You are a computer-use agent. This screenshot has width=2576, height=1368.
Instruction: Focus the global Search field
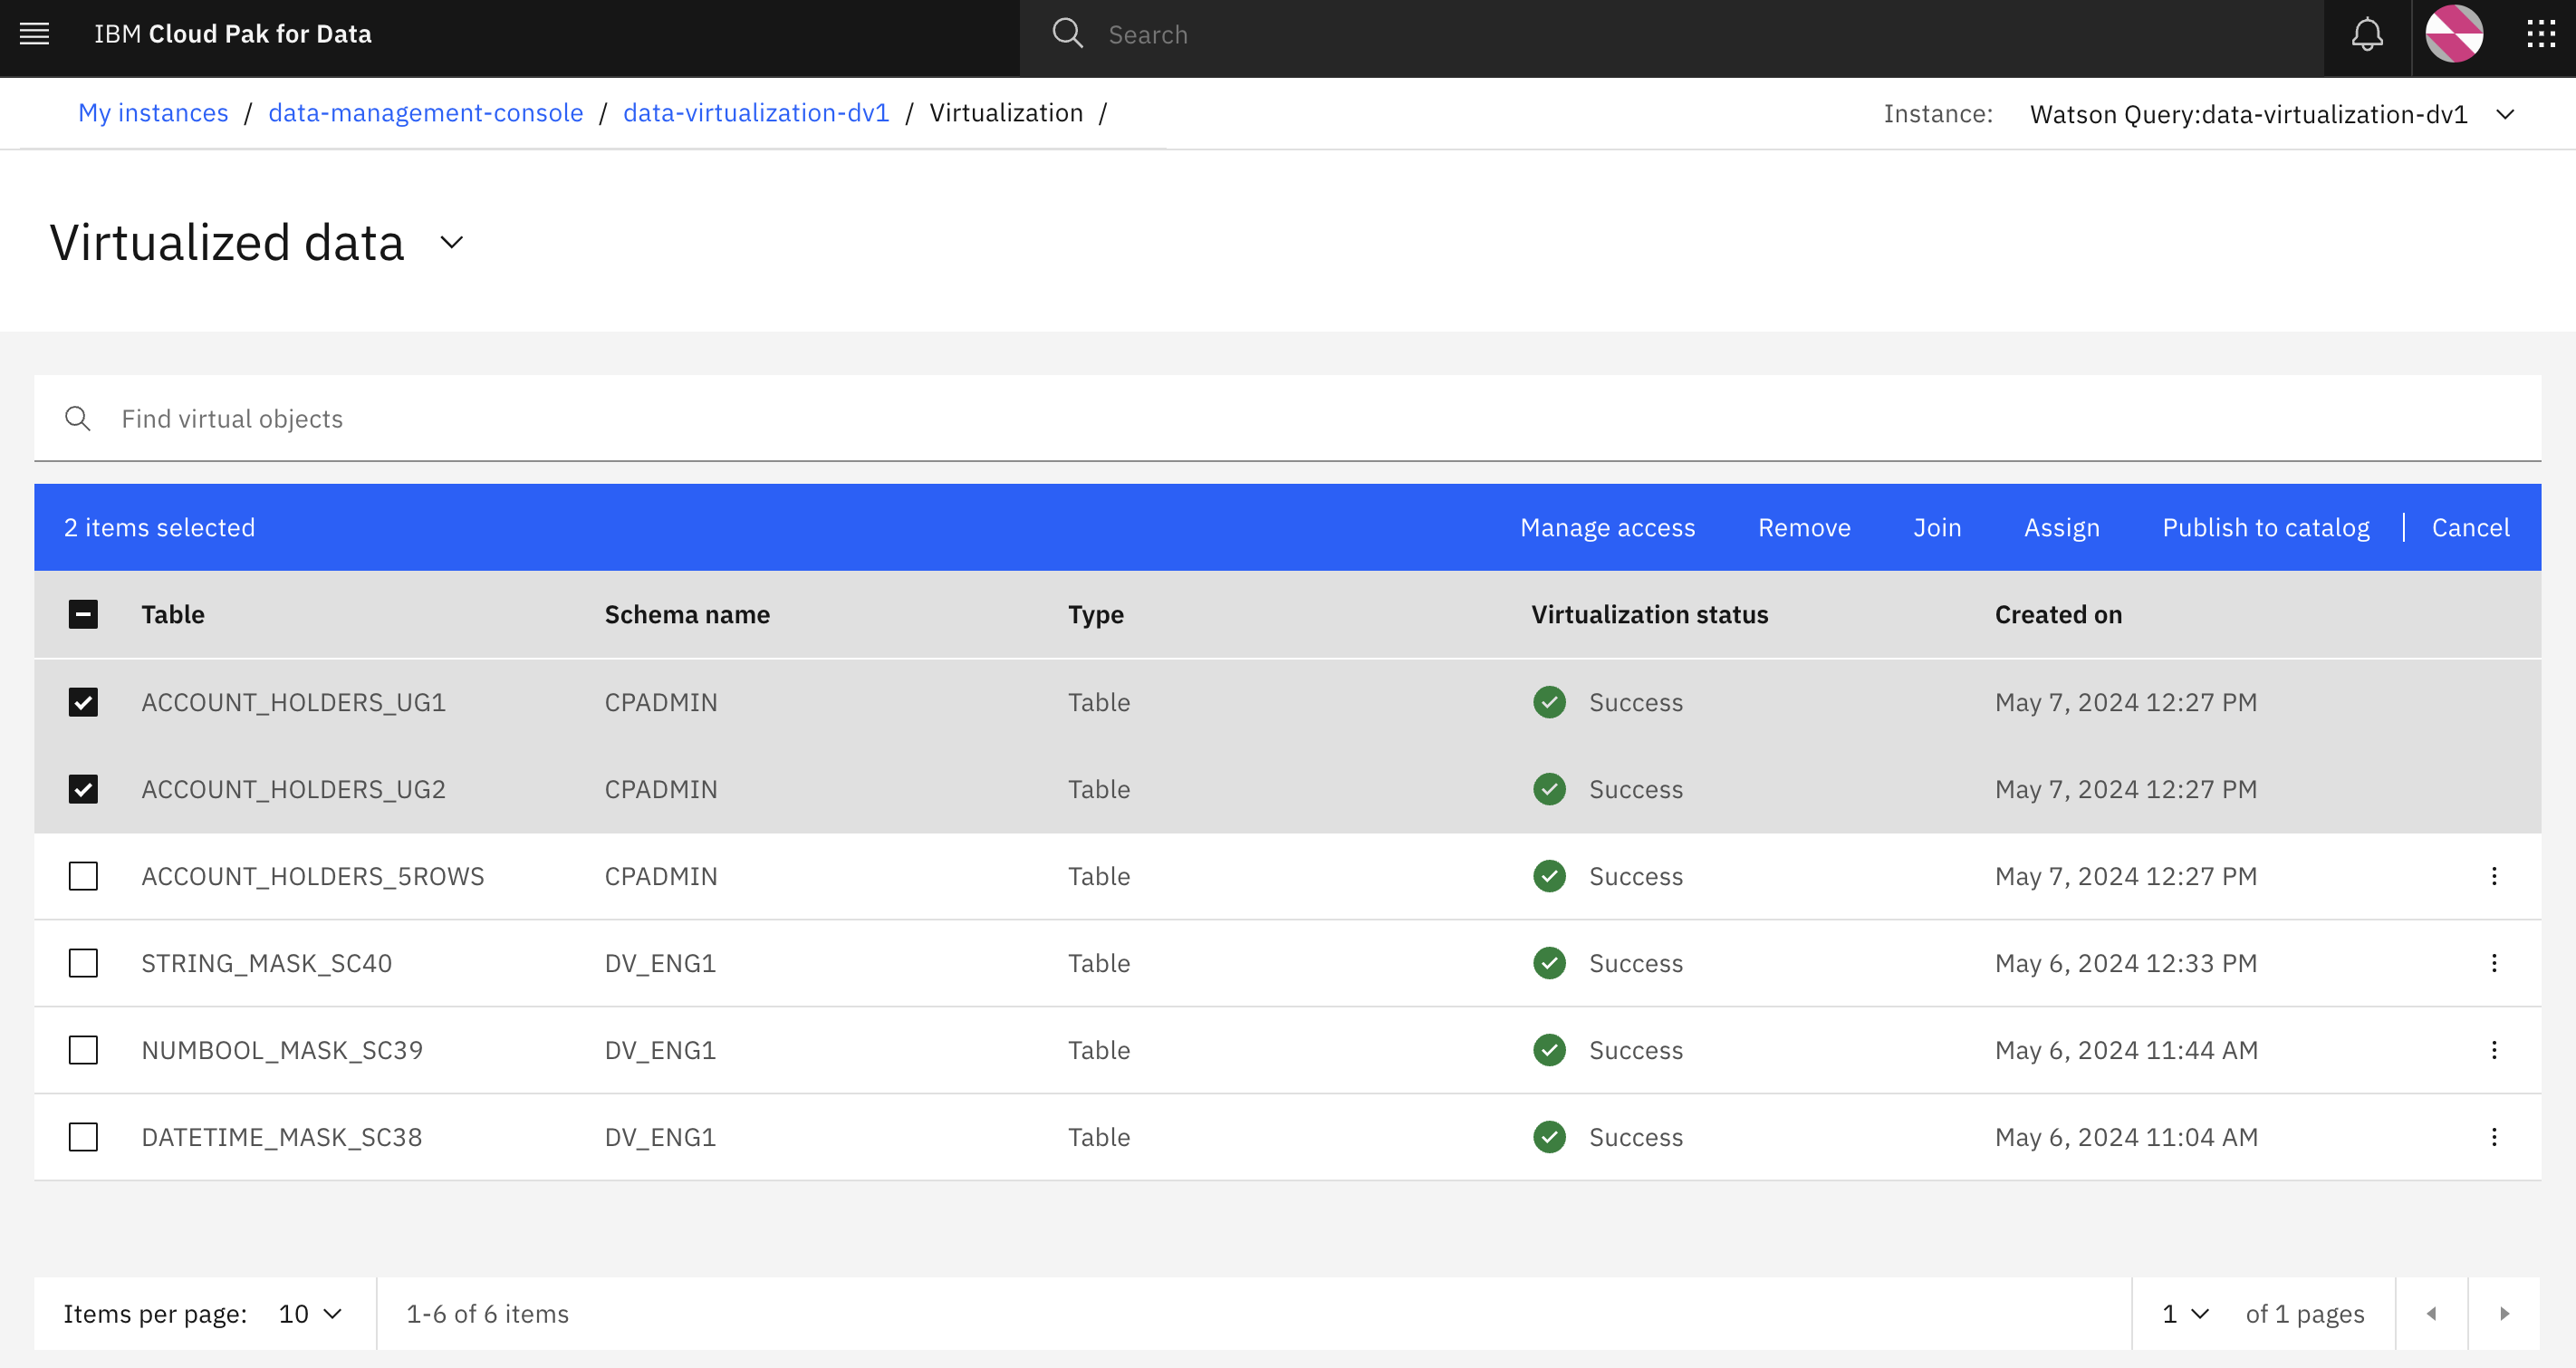coord(1670,35)
